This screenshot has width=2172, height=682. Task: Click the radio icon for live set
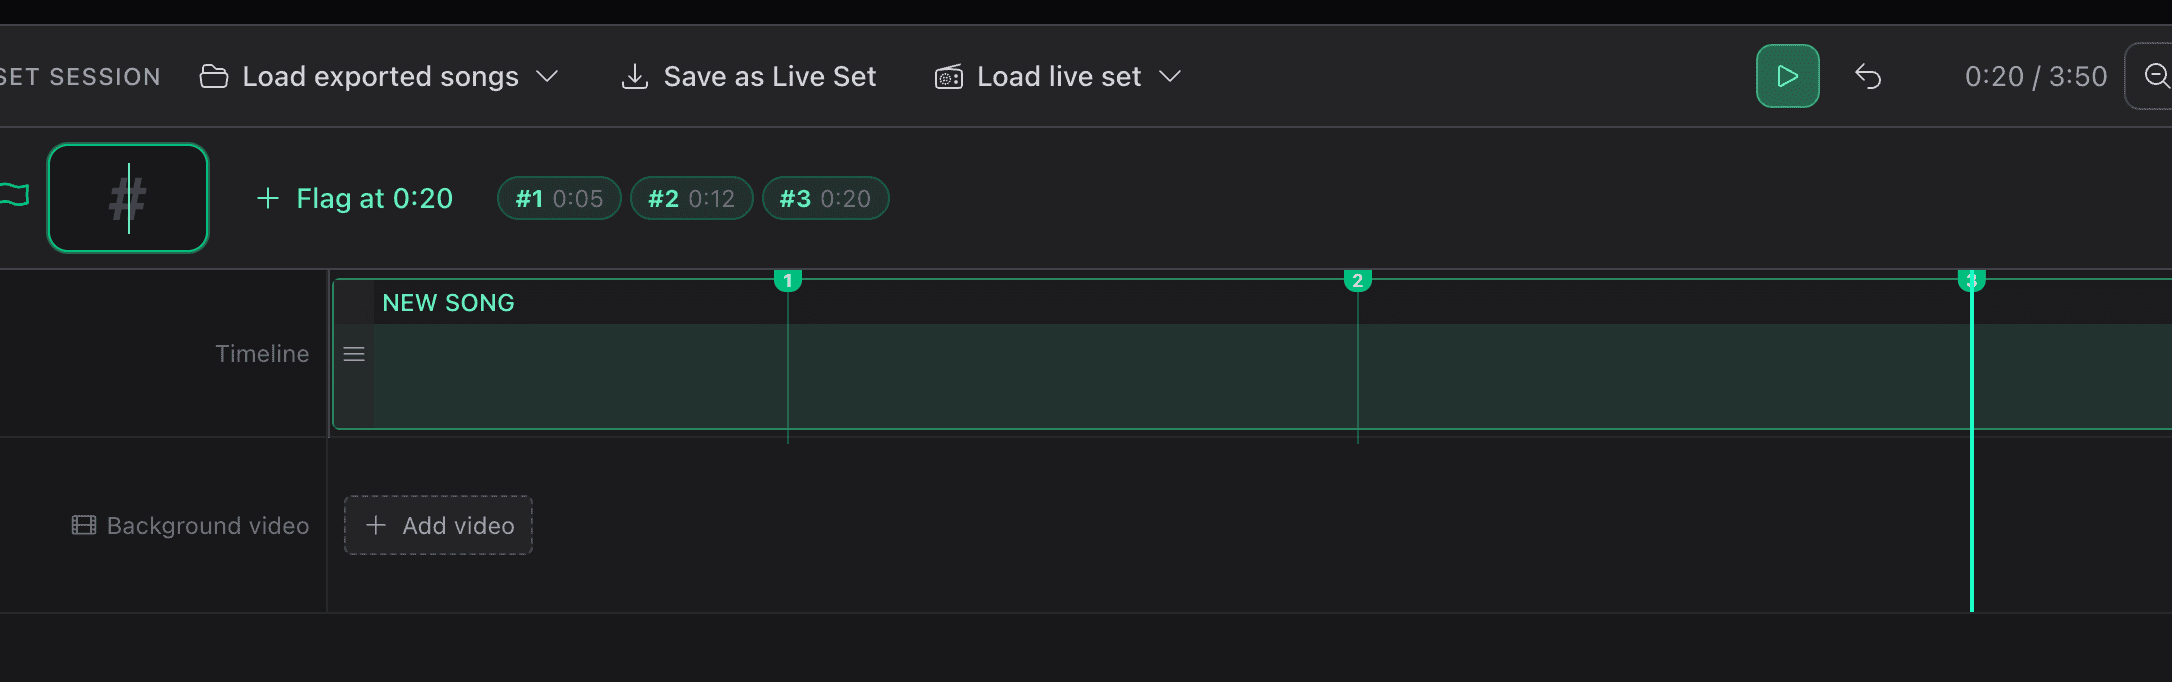click(x=948, y=77)
